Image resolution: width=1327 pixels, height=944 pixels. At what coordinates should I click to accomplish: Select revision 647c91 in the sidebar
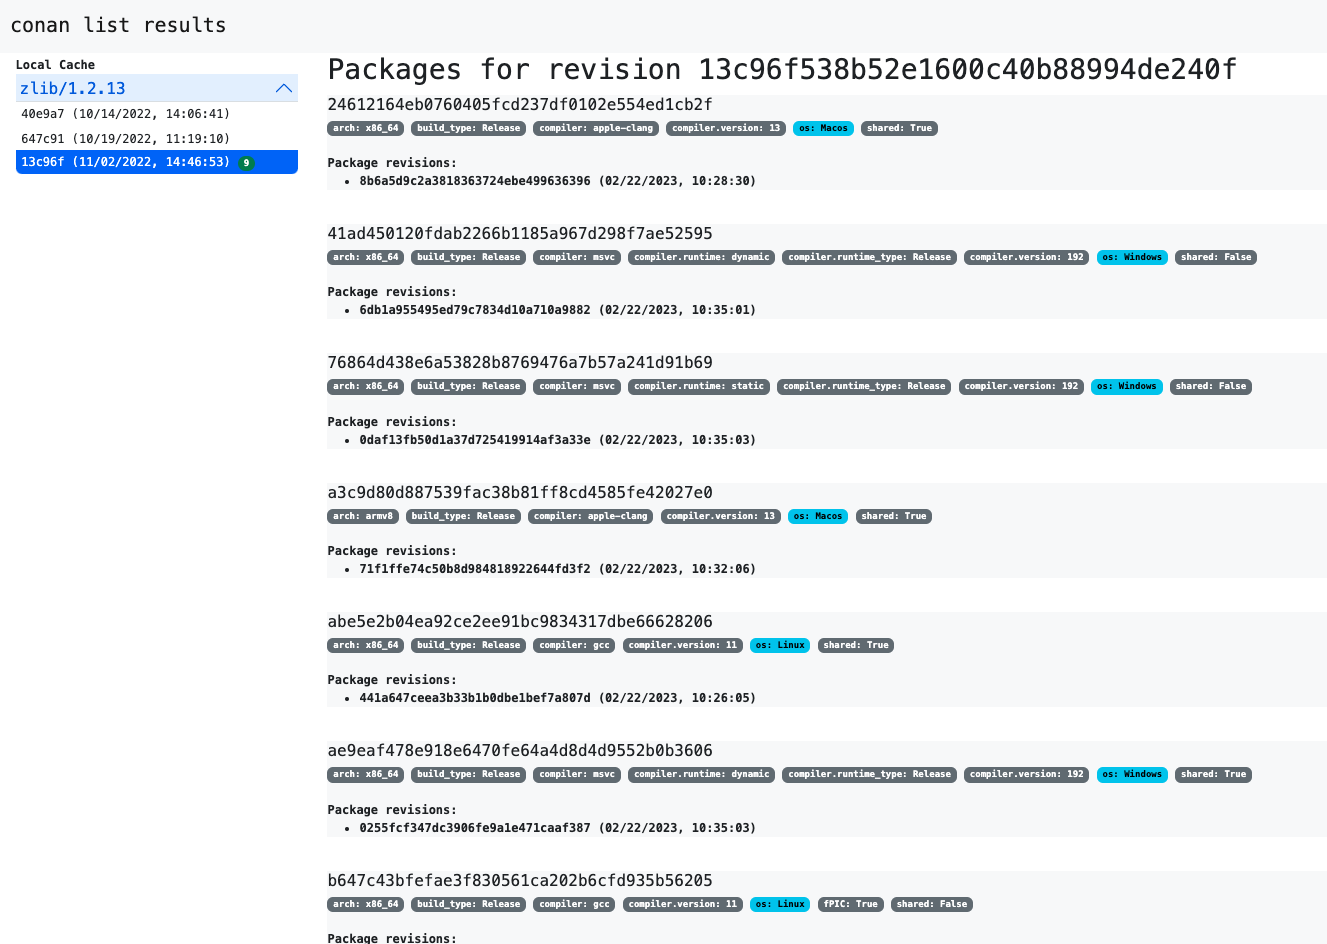[125, 139]
